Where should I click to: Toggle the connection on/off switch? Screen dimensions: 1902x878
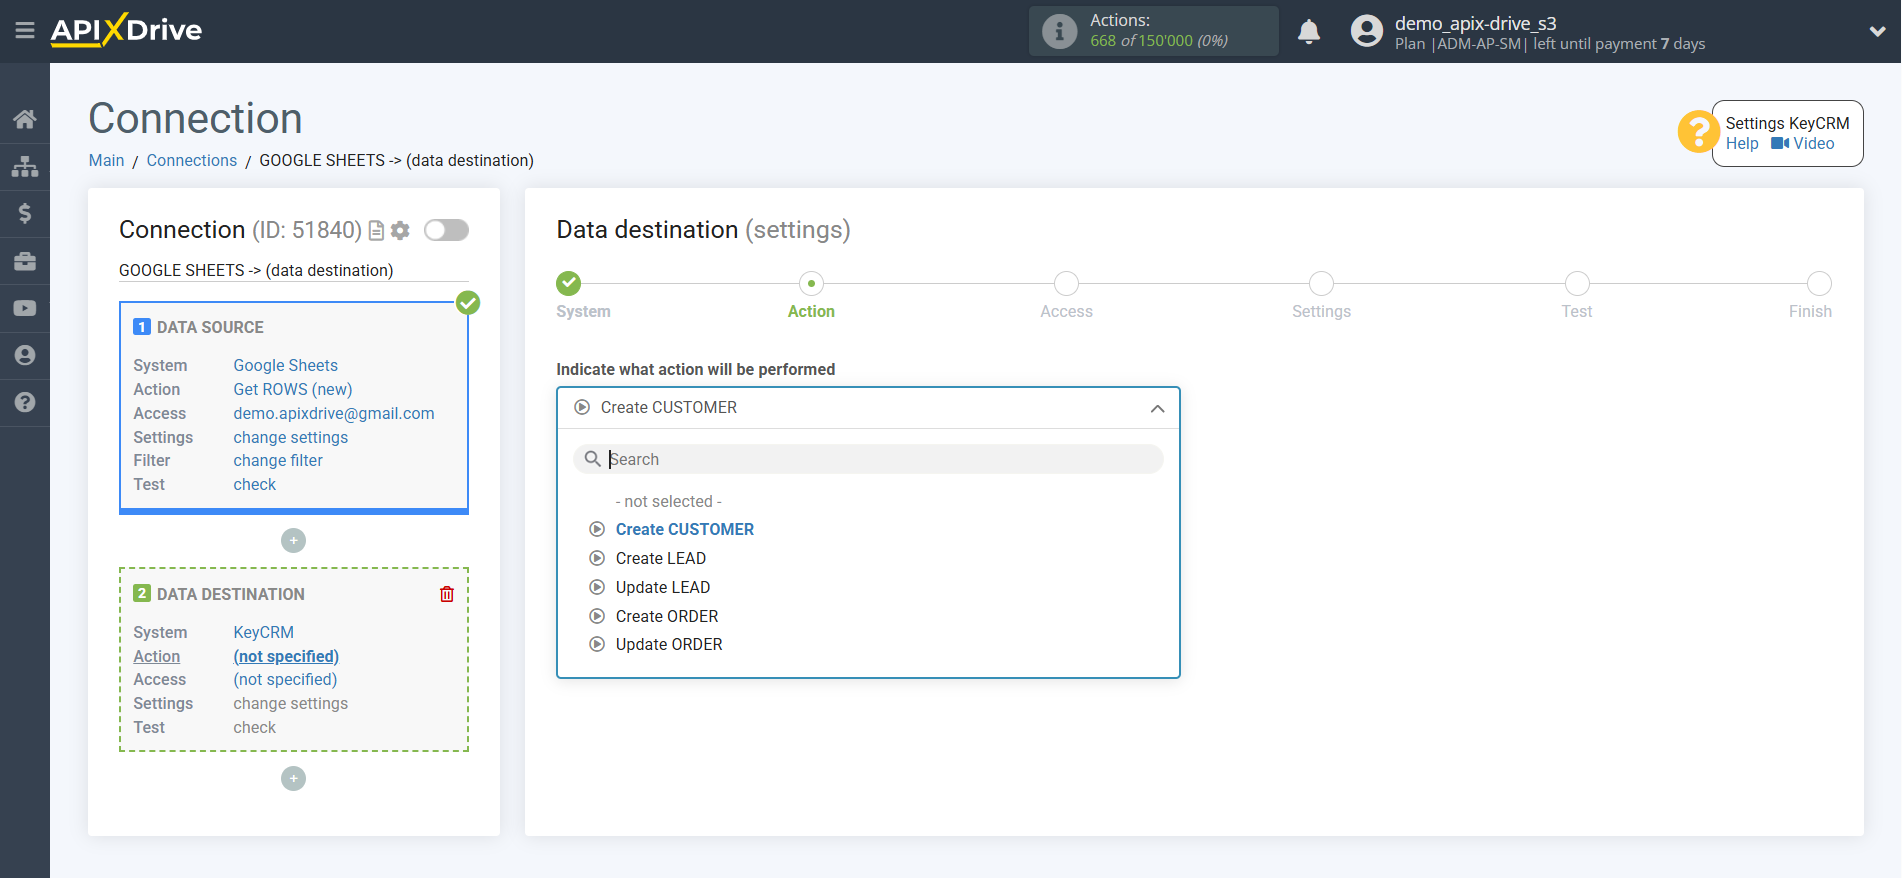pyautogui.click(x=446, y=230)
